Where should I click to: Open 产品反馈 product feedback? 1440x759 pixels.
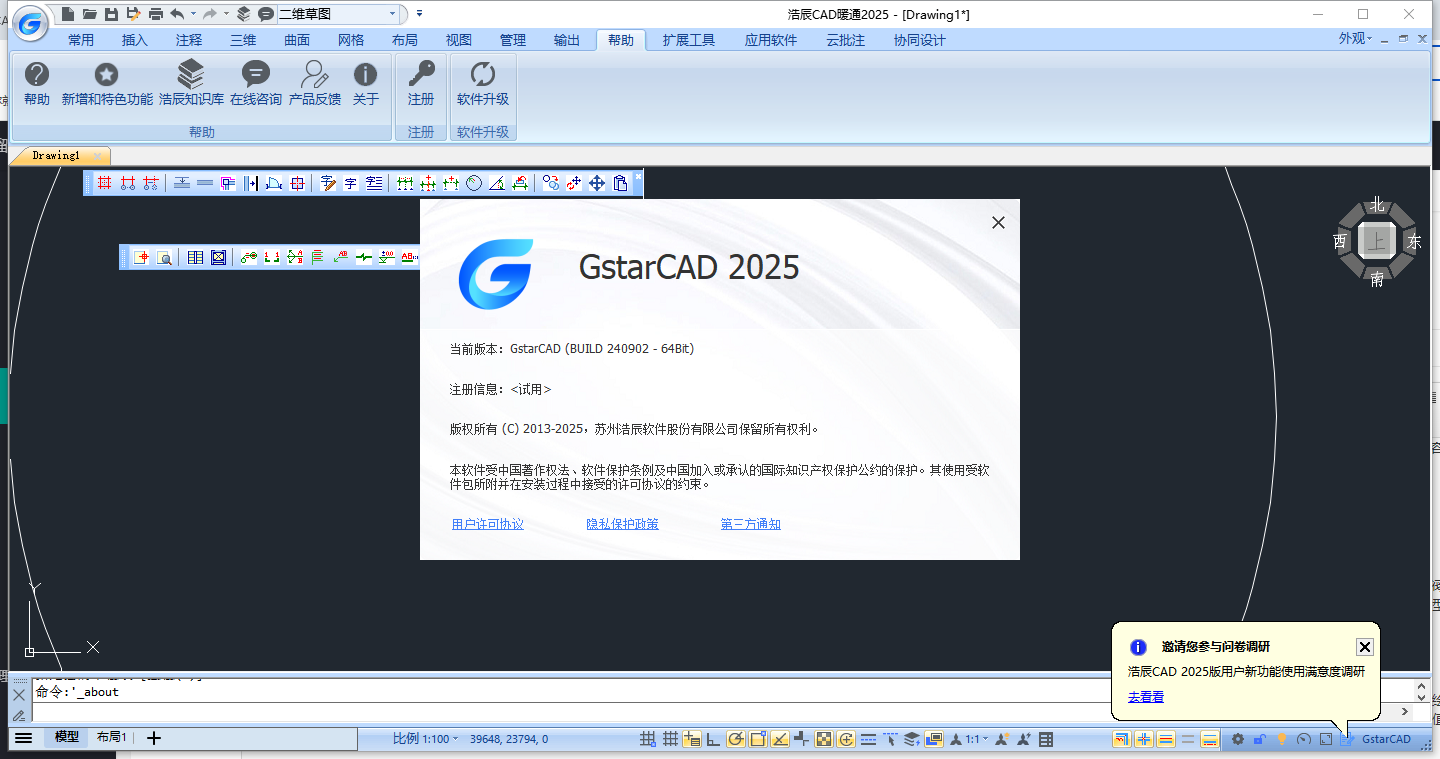[315, 83]
